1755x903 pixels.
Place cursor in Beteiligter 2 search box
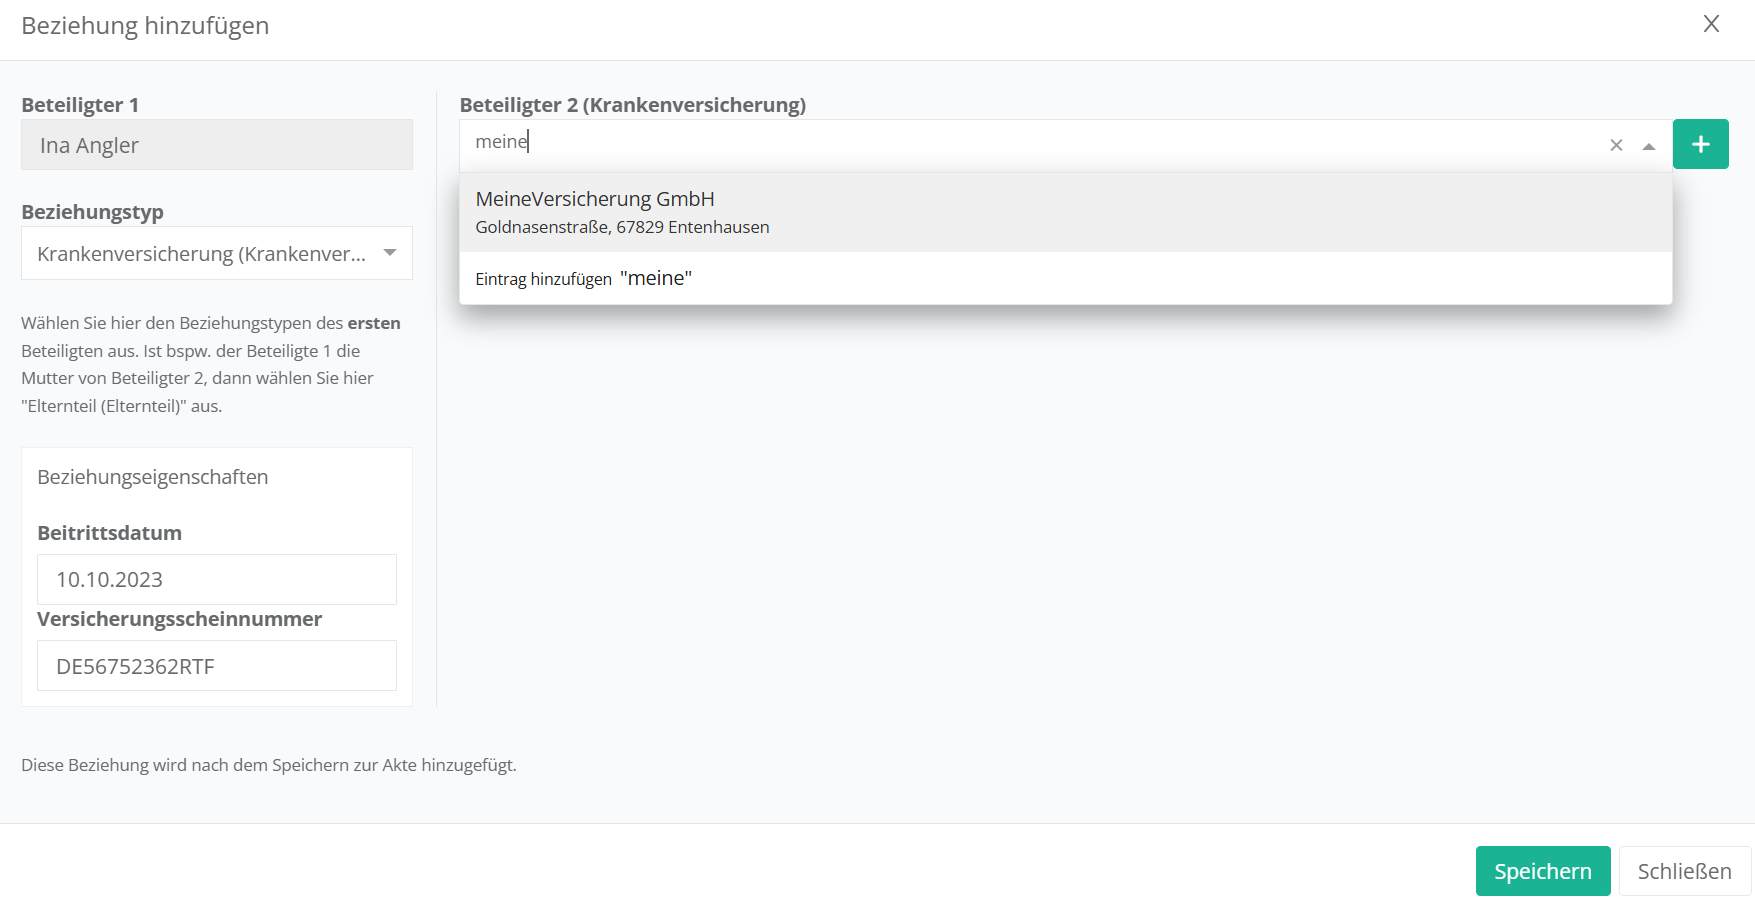1030,143
